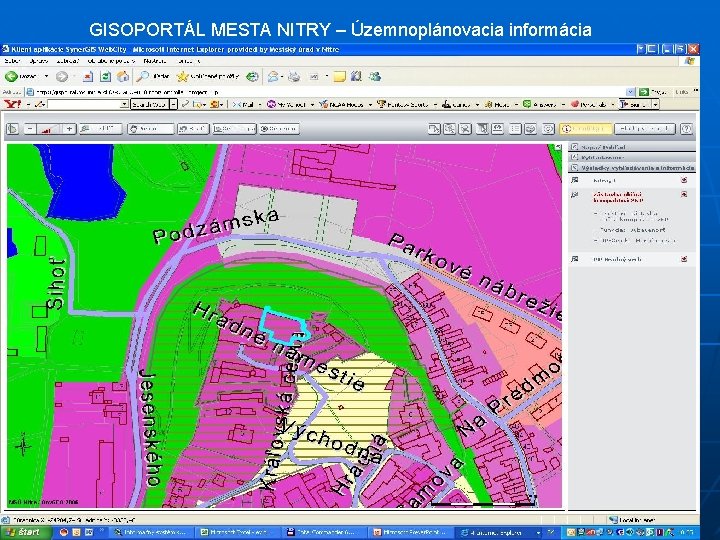This screenshot has height=540, width=720.
Task: Open the address bar dropdown arrow
Action: pyautogui.click(x=630, y=92)
